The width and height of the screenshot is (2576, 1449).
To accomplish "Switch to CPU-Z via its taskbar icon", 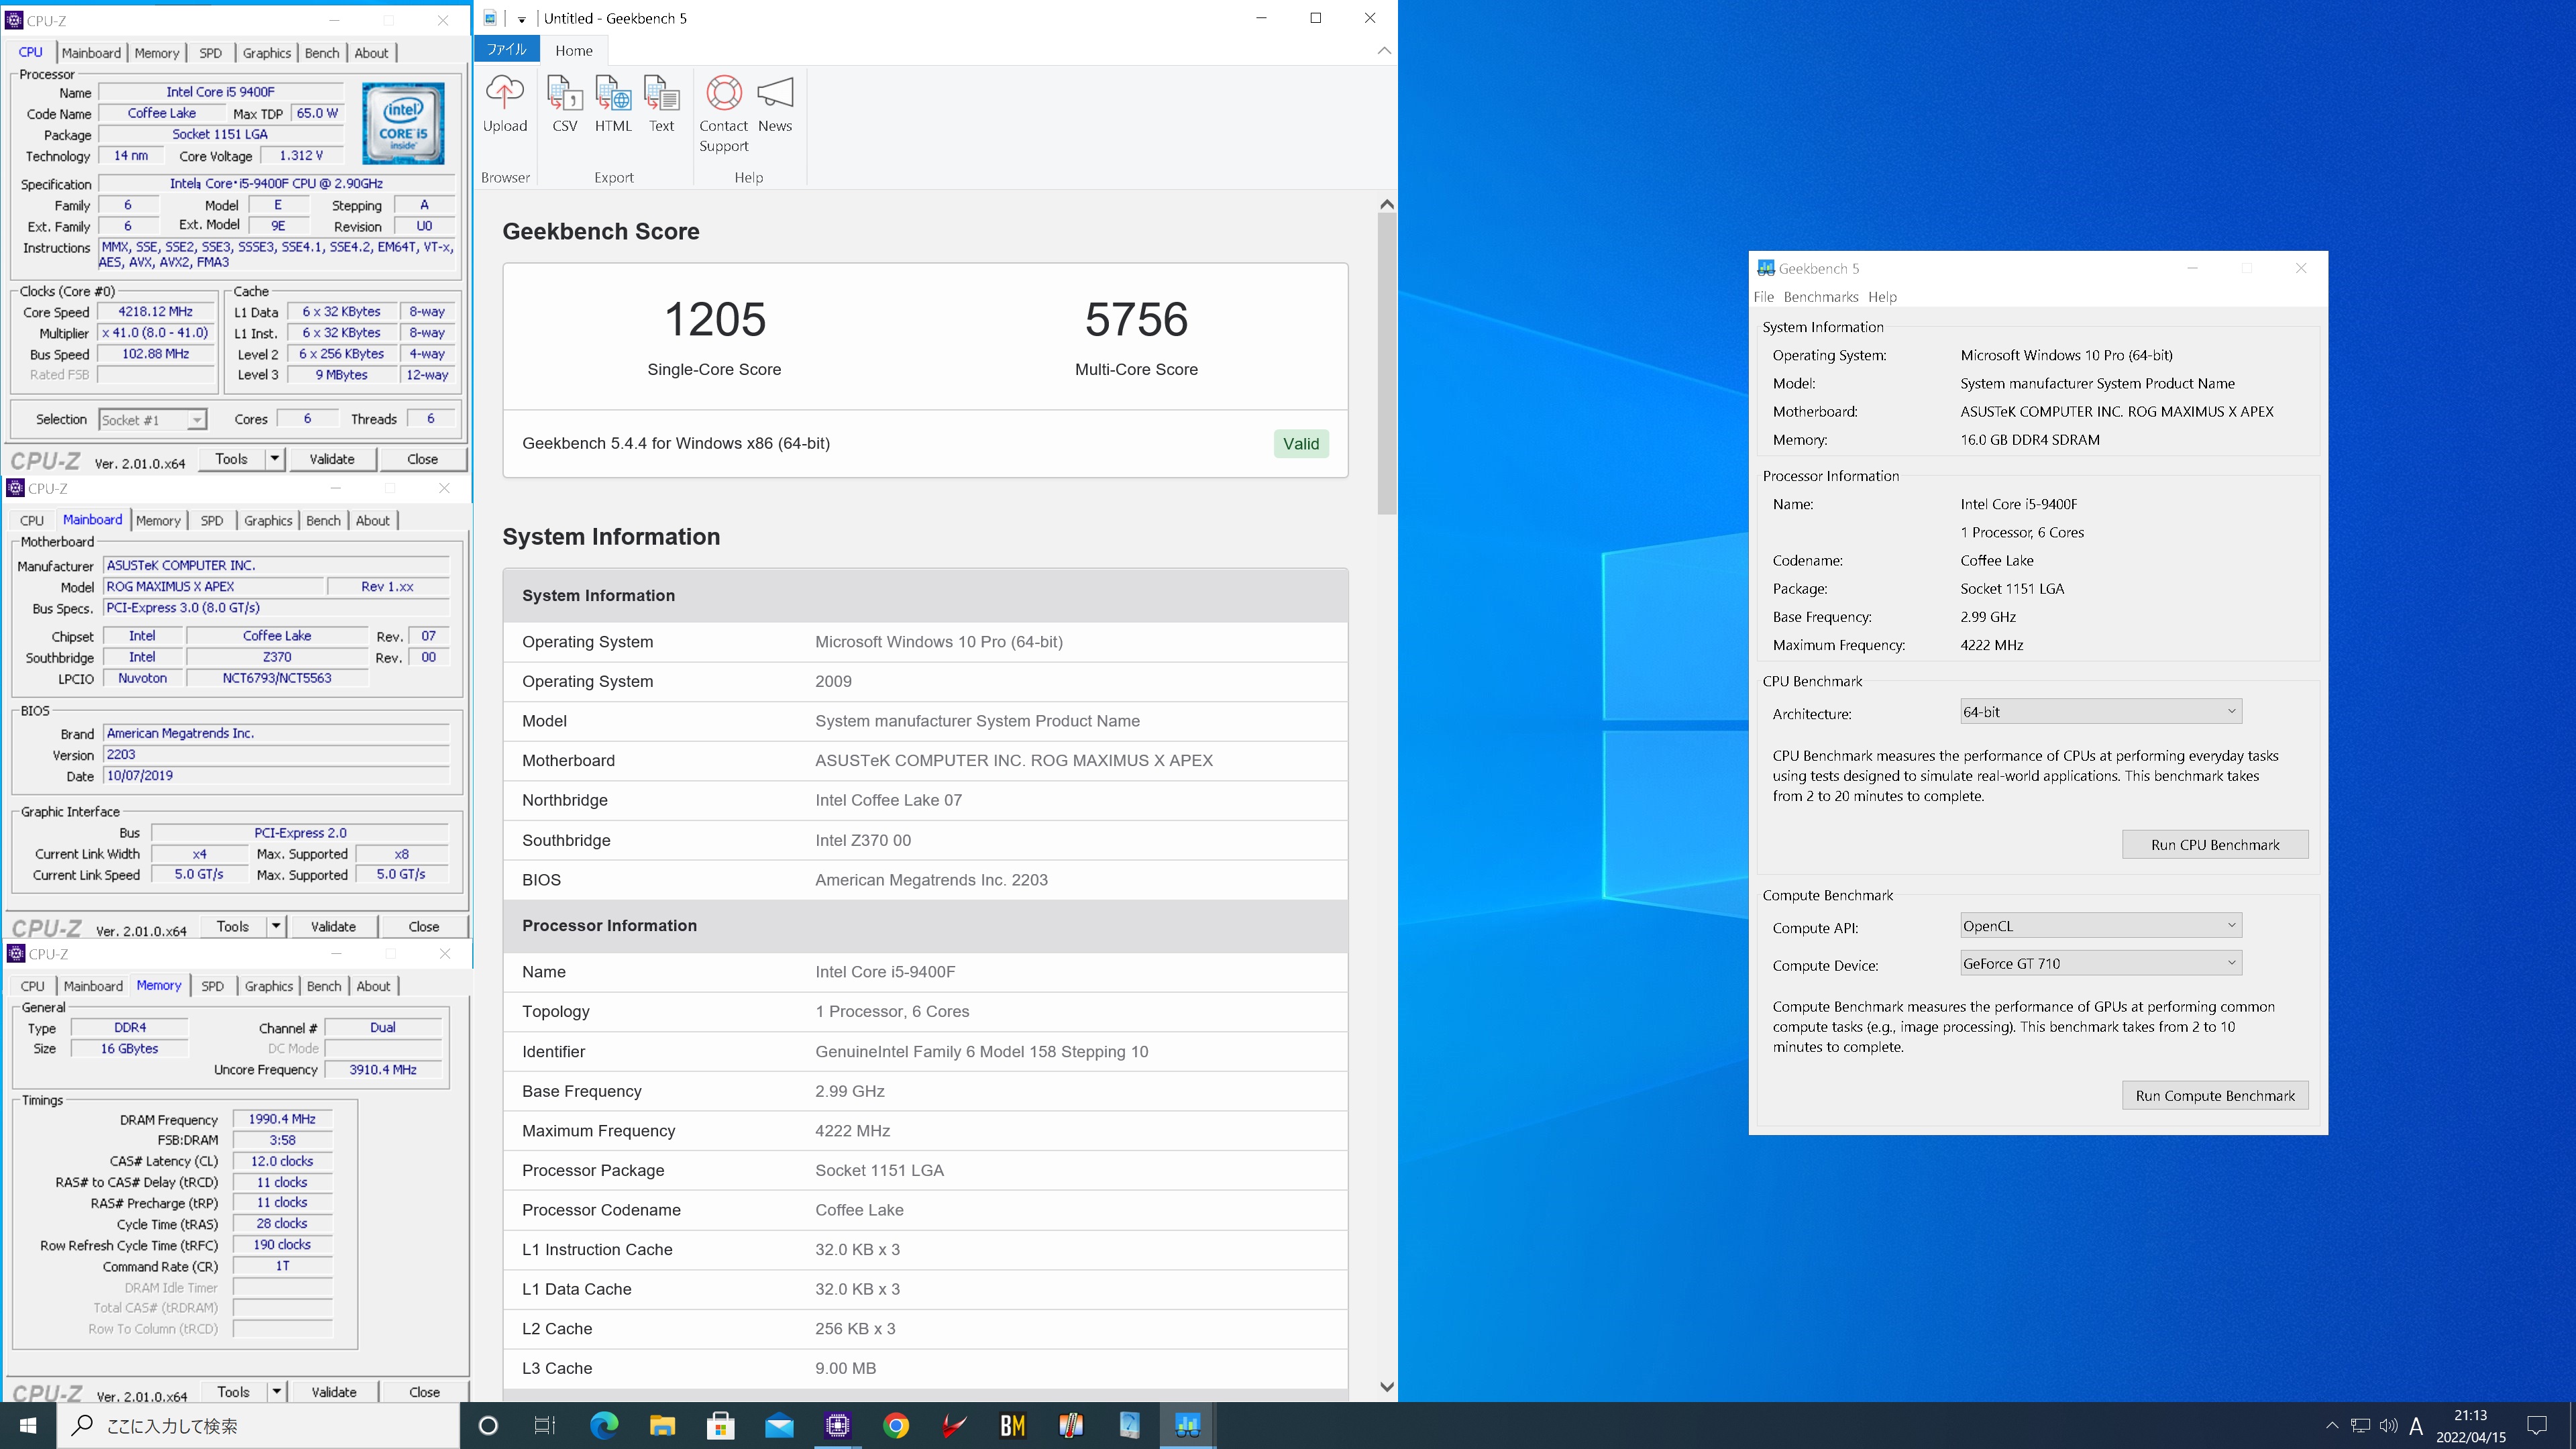I will 837,1425.
